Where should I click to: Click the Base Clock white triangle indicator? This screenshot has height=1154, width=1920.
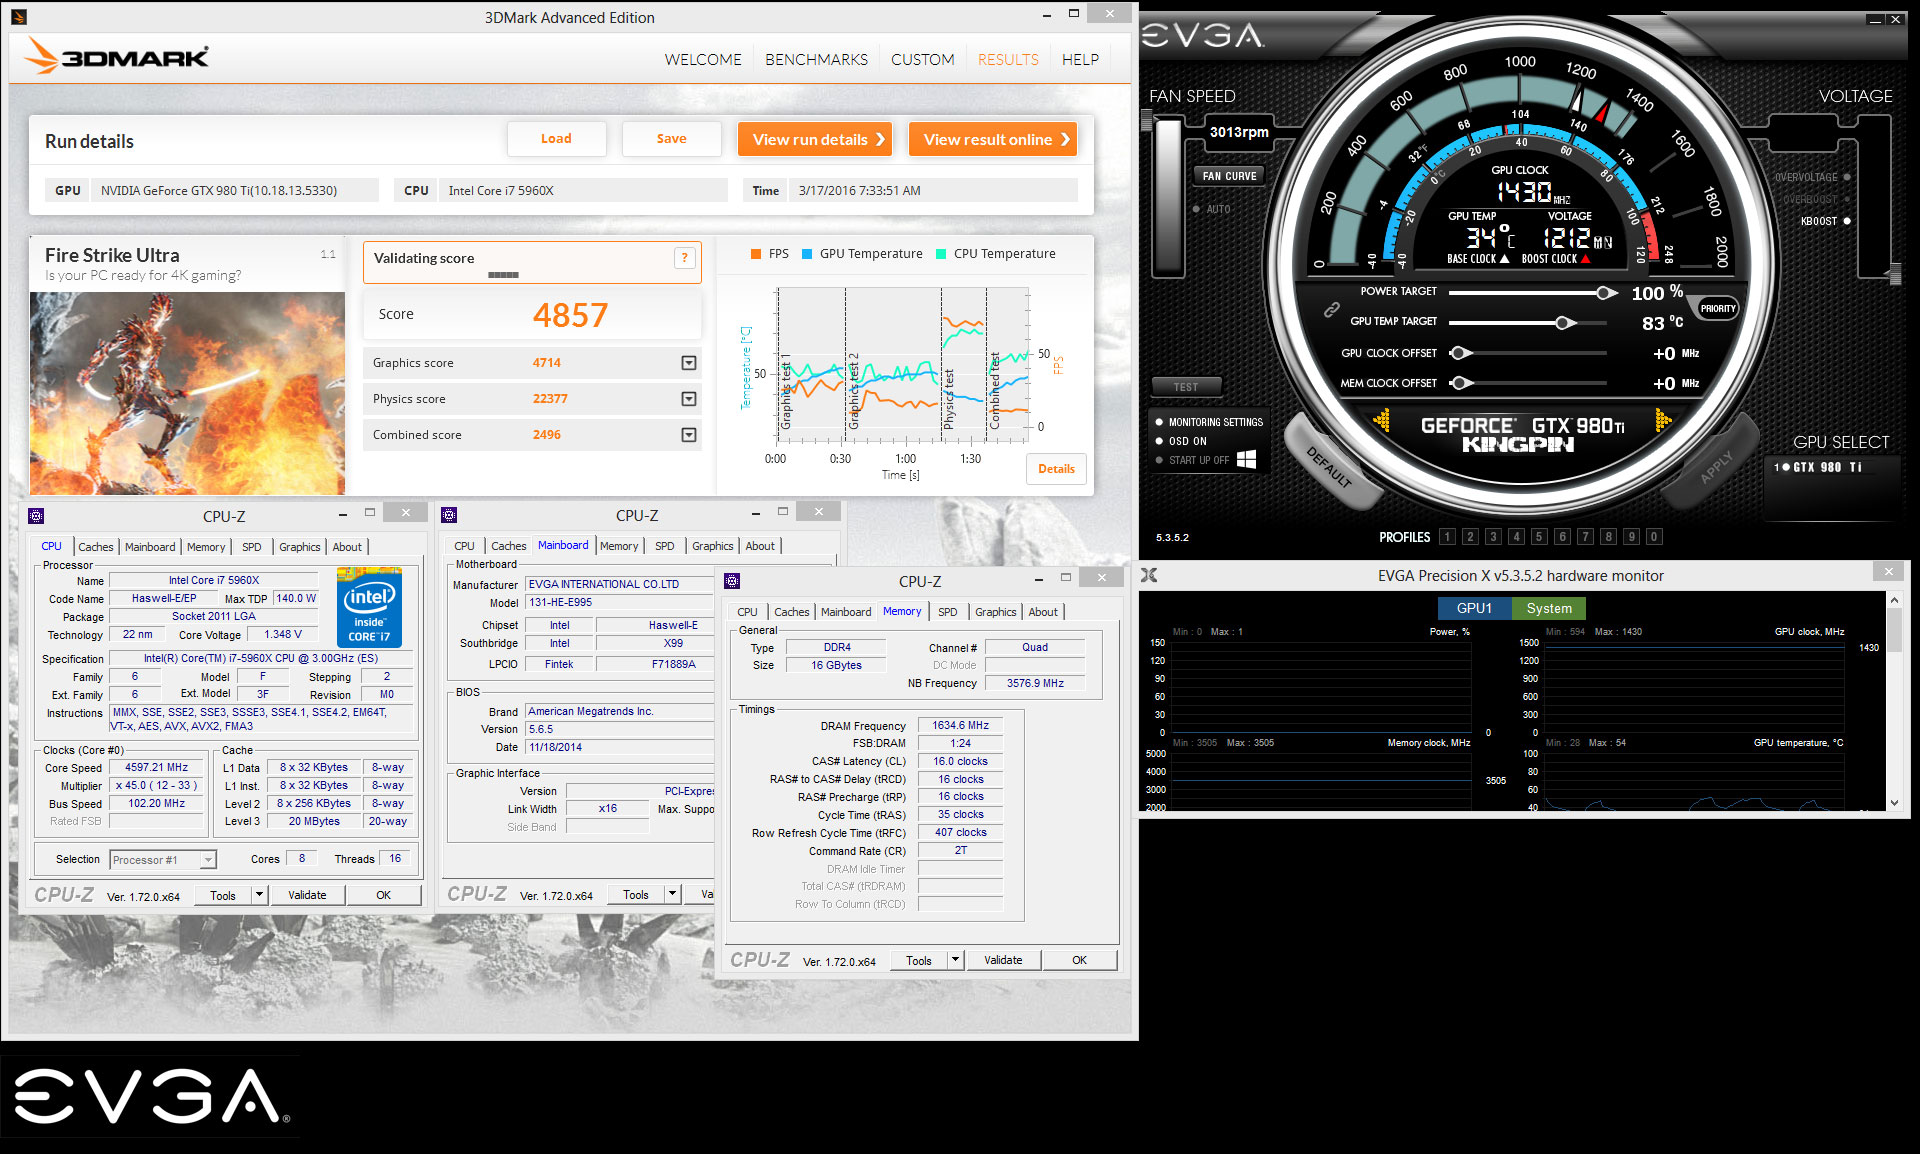click(x=1504, y=259)
